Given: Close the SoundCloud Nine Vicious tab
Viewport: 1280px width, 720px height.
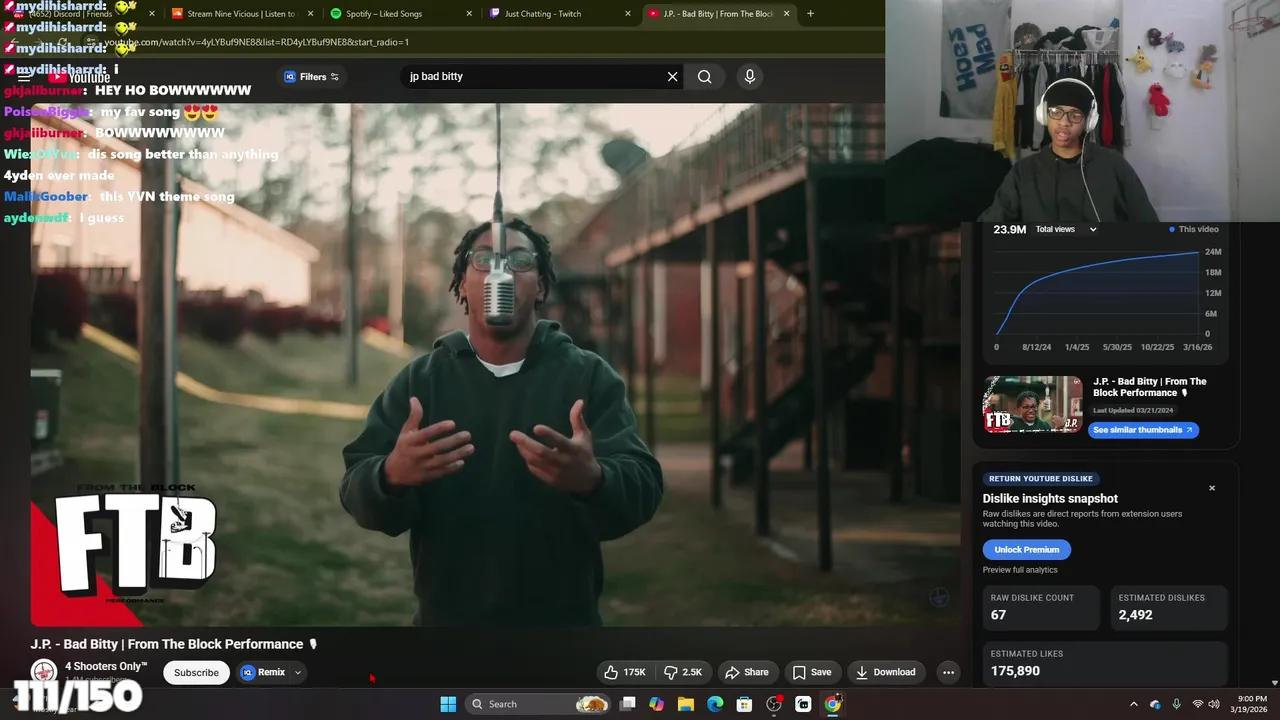Looking at the screenshot, I should pos(311,14).
